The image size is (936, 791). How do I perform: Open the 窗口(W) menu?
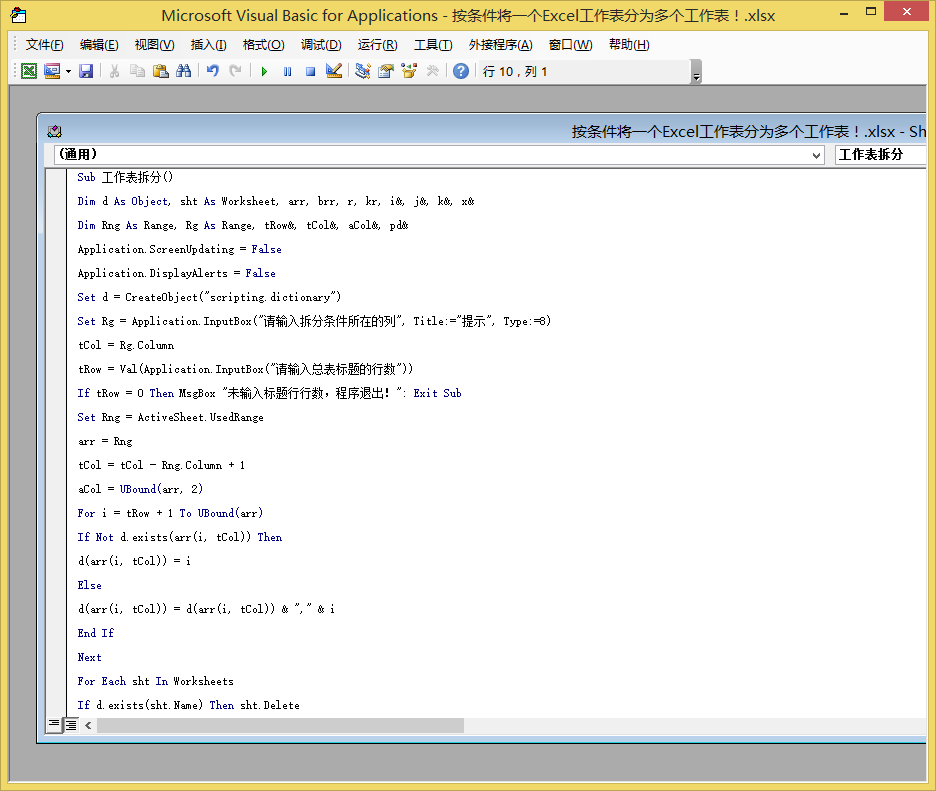pos(571,45)
